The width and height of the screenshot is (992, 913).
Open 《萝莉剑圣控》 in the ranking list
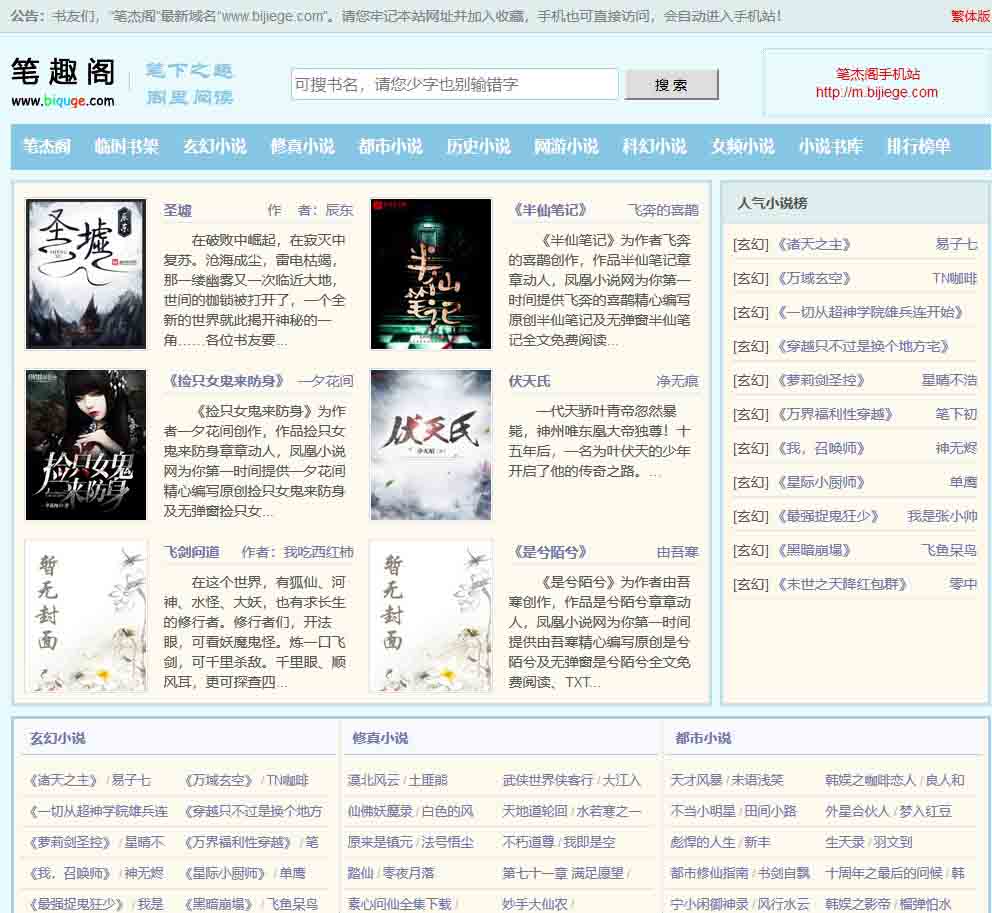pyautogui.click(x=822, y=380)
